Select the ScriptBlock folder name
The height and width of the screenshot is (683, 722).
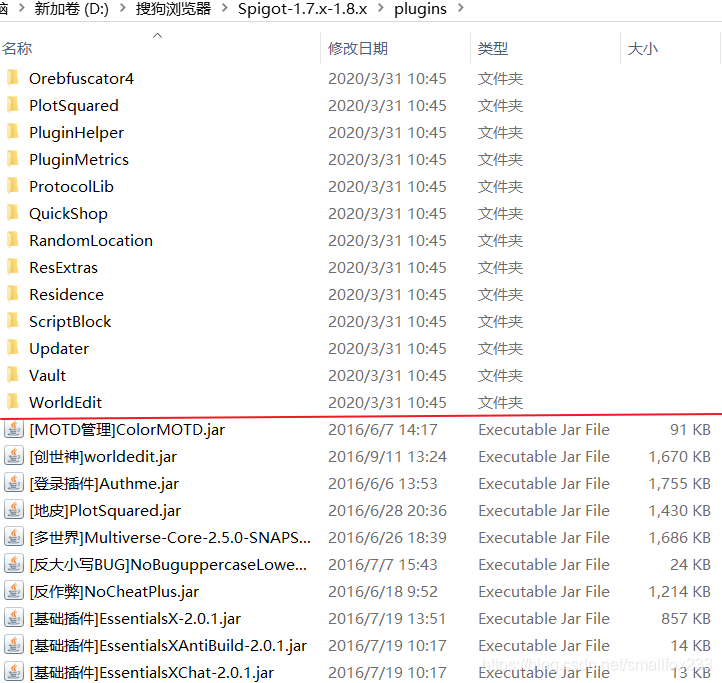pyautogui.click(x=70, y=321)
